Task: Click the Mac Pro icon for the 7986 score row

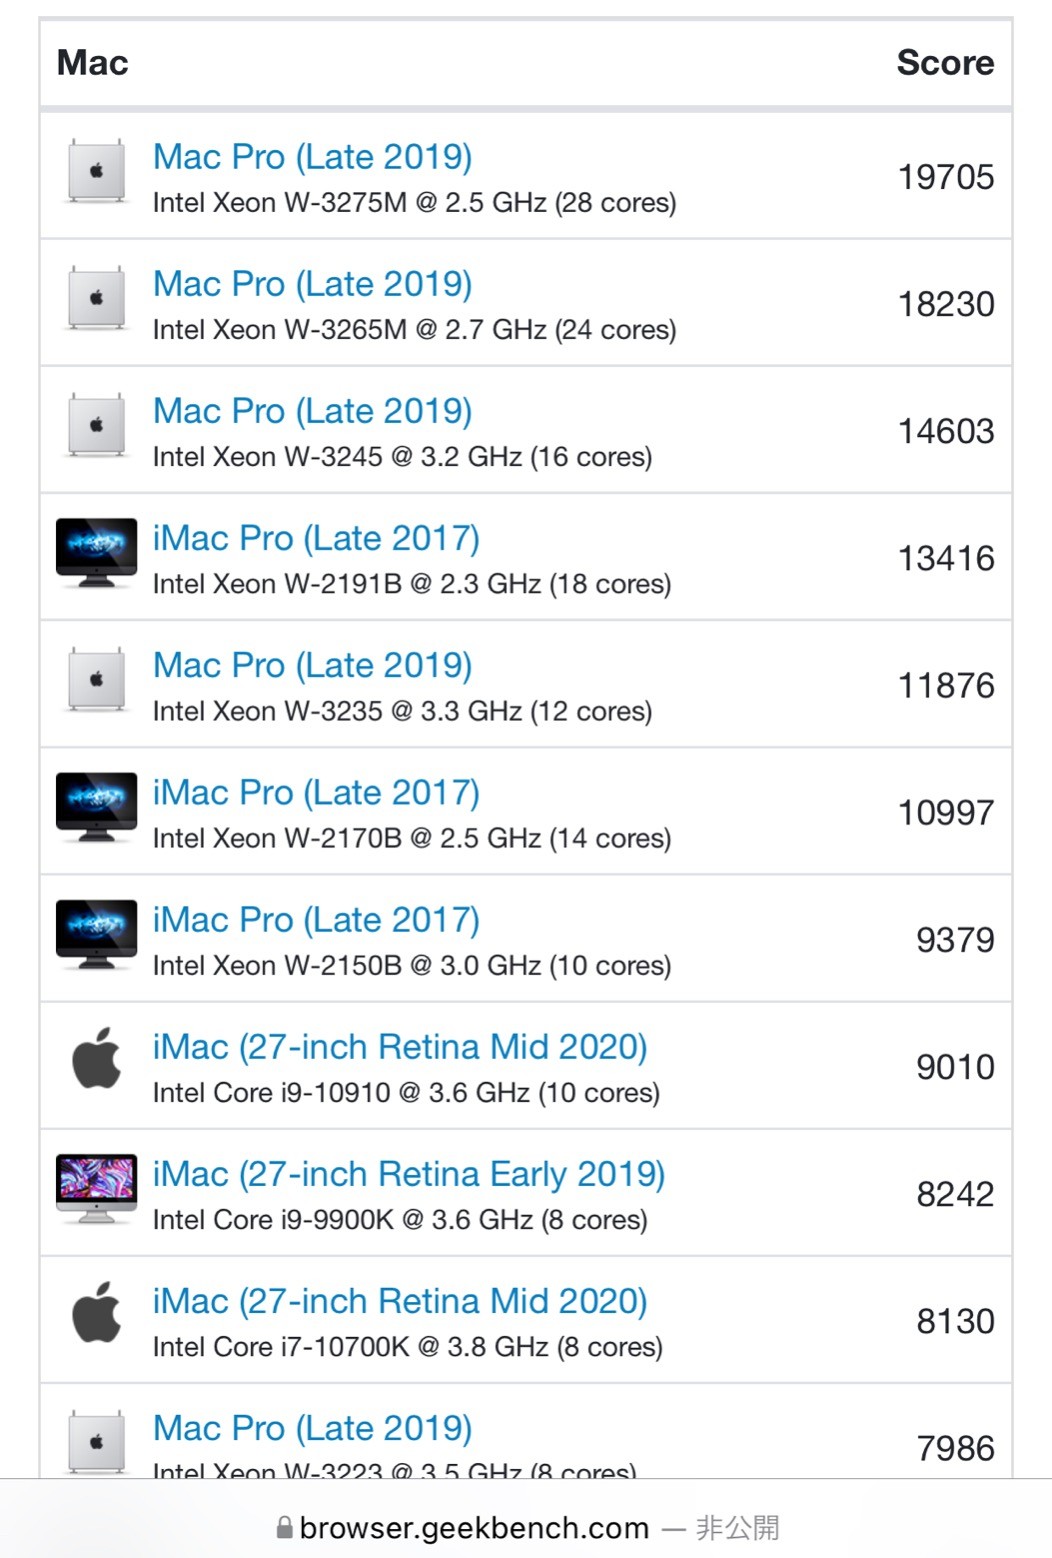Action: pyautogui.click(x=96, y=1441)
